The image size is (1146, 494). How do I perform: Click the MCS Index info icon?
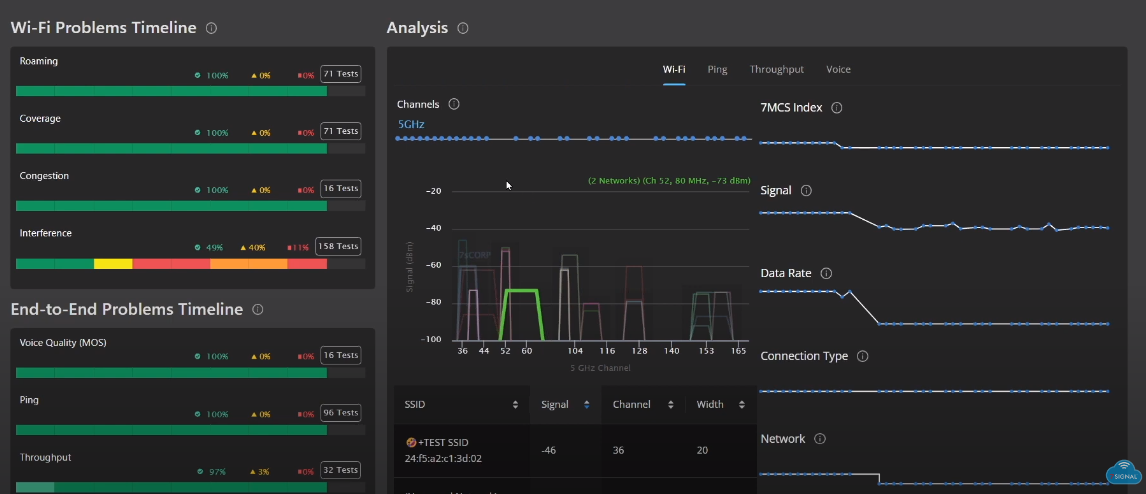coord(837,108)
